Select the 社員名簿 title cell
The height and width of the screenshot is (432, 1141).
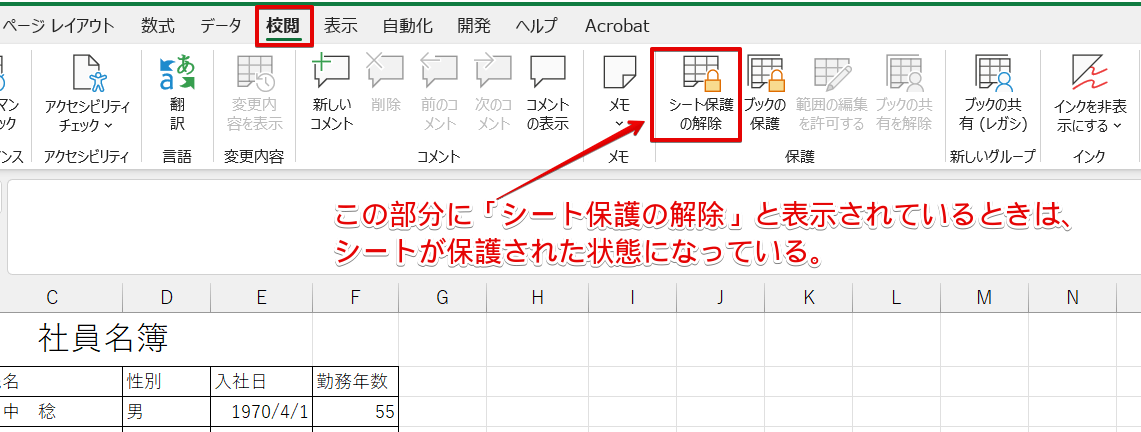[104, 339]
